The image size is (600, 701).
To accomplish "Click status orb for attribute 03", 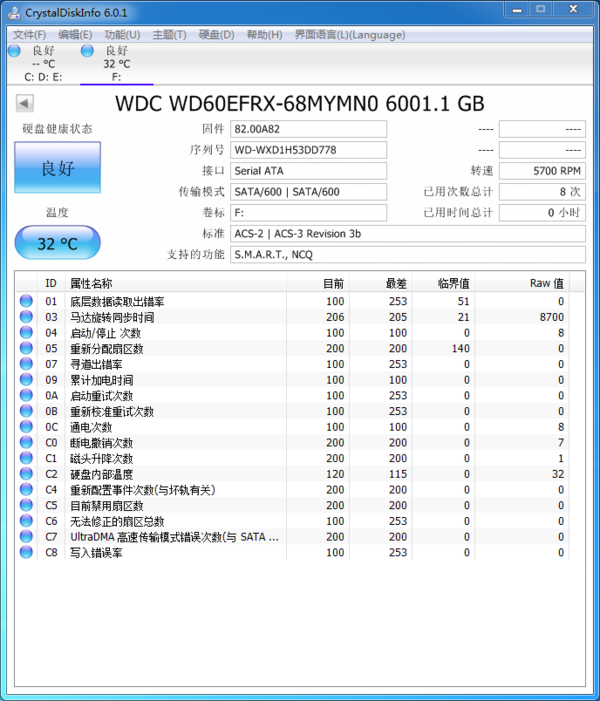I will (x=26, y=317).
